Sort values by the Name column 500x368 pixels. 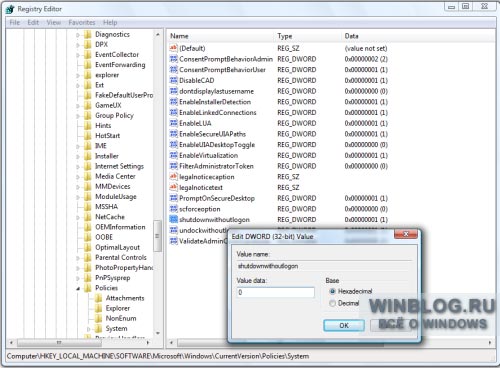tap(221, 36)
